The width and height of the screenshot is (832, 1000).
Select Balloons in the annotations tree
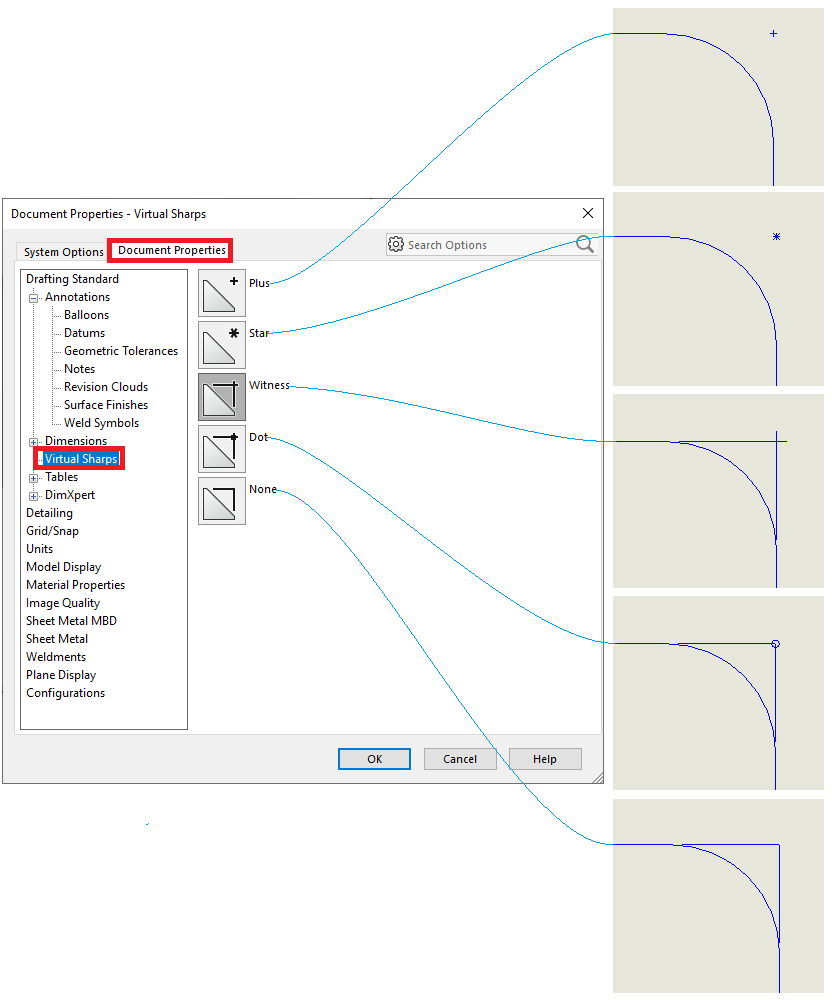pos(86,315)
